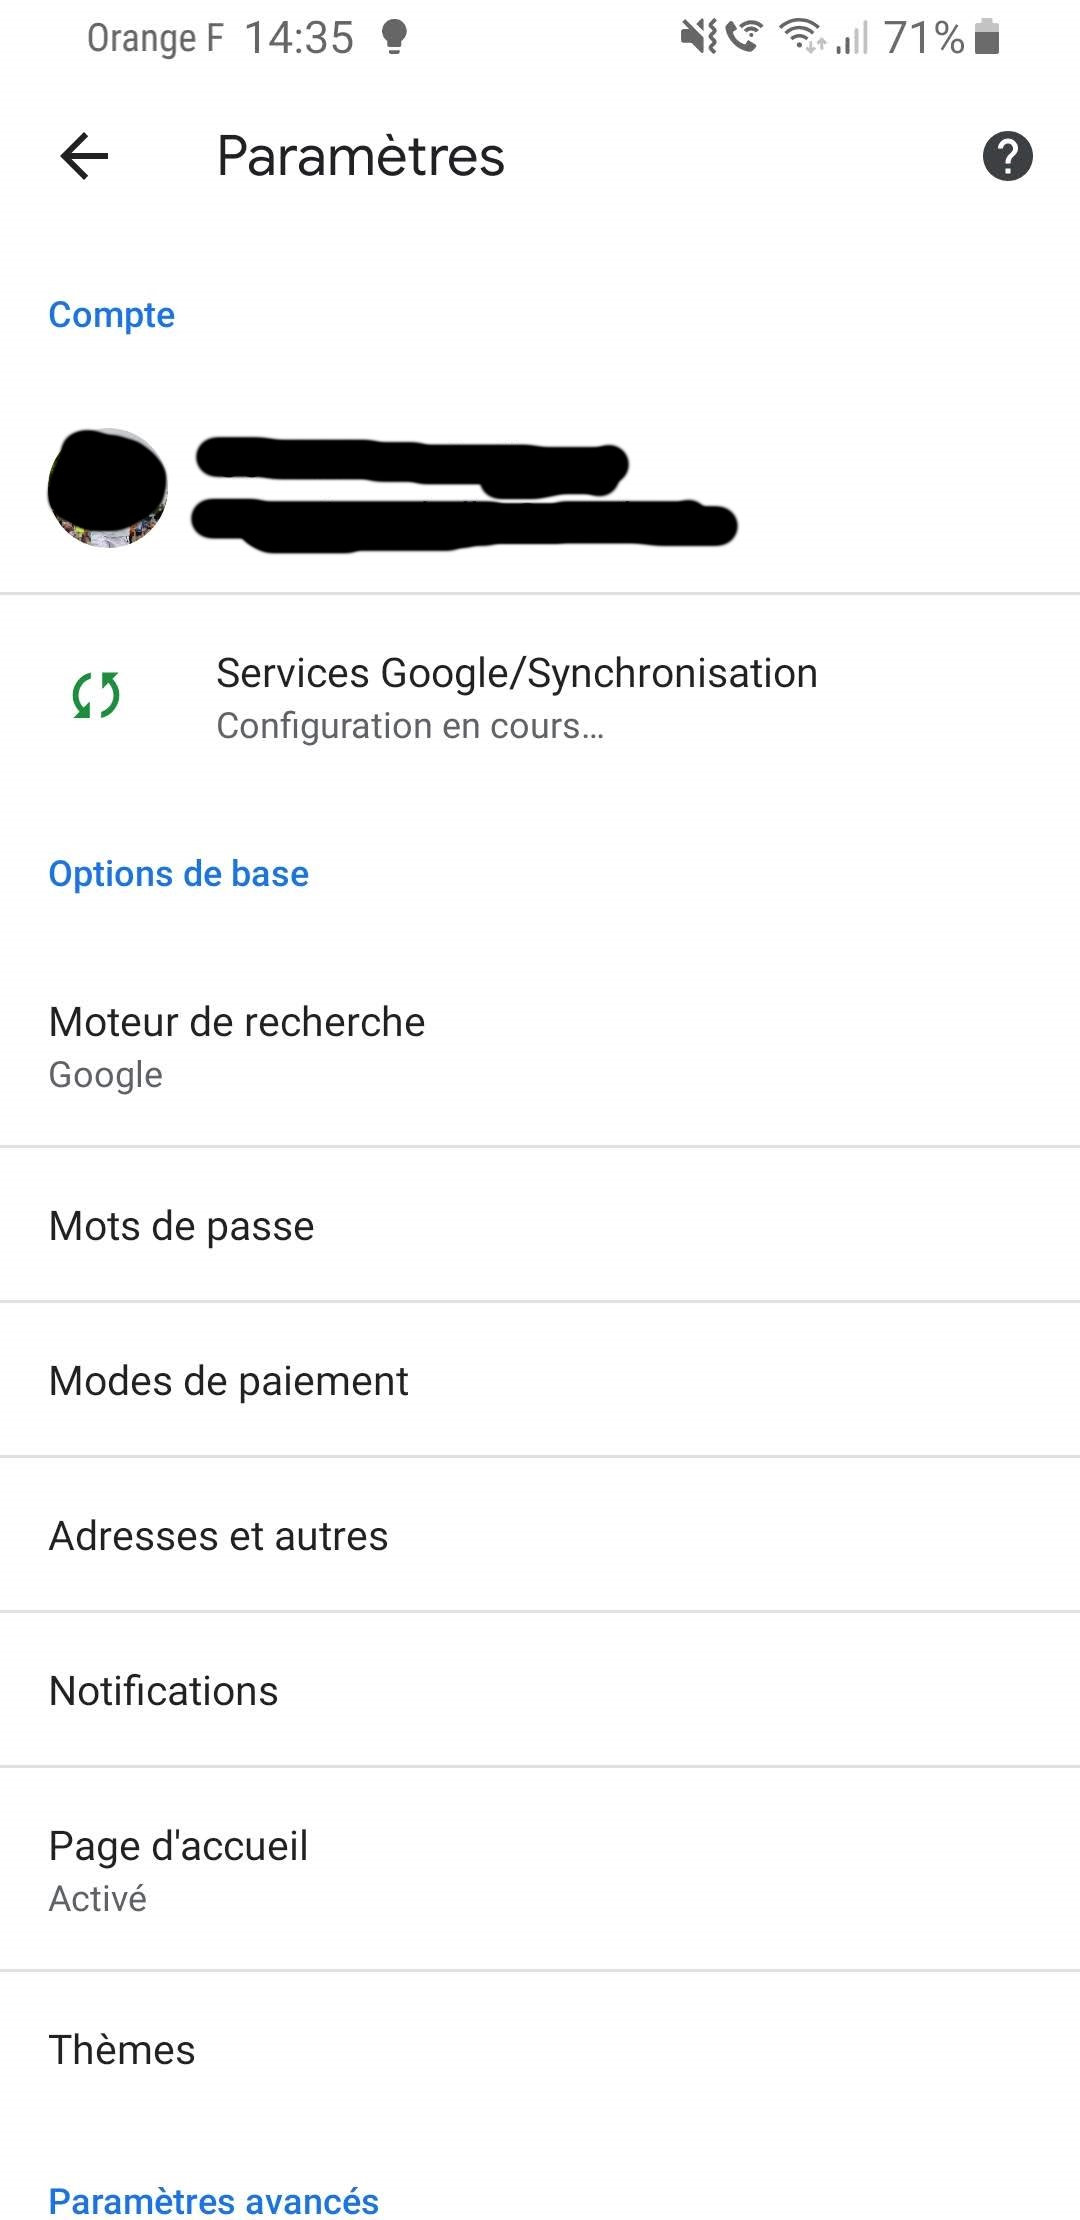Screen dimensions: 1080x2220
Task: Open the help question mark icon
Action: pos(1007,157)
